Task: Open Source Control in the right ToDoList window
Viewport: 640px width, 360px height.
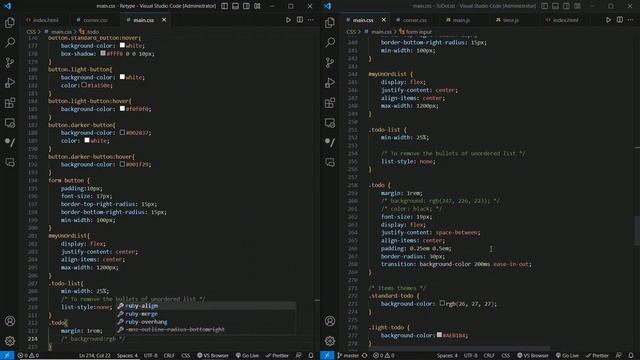Action: coord(330,62)
